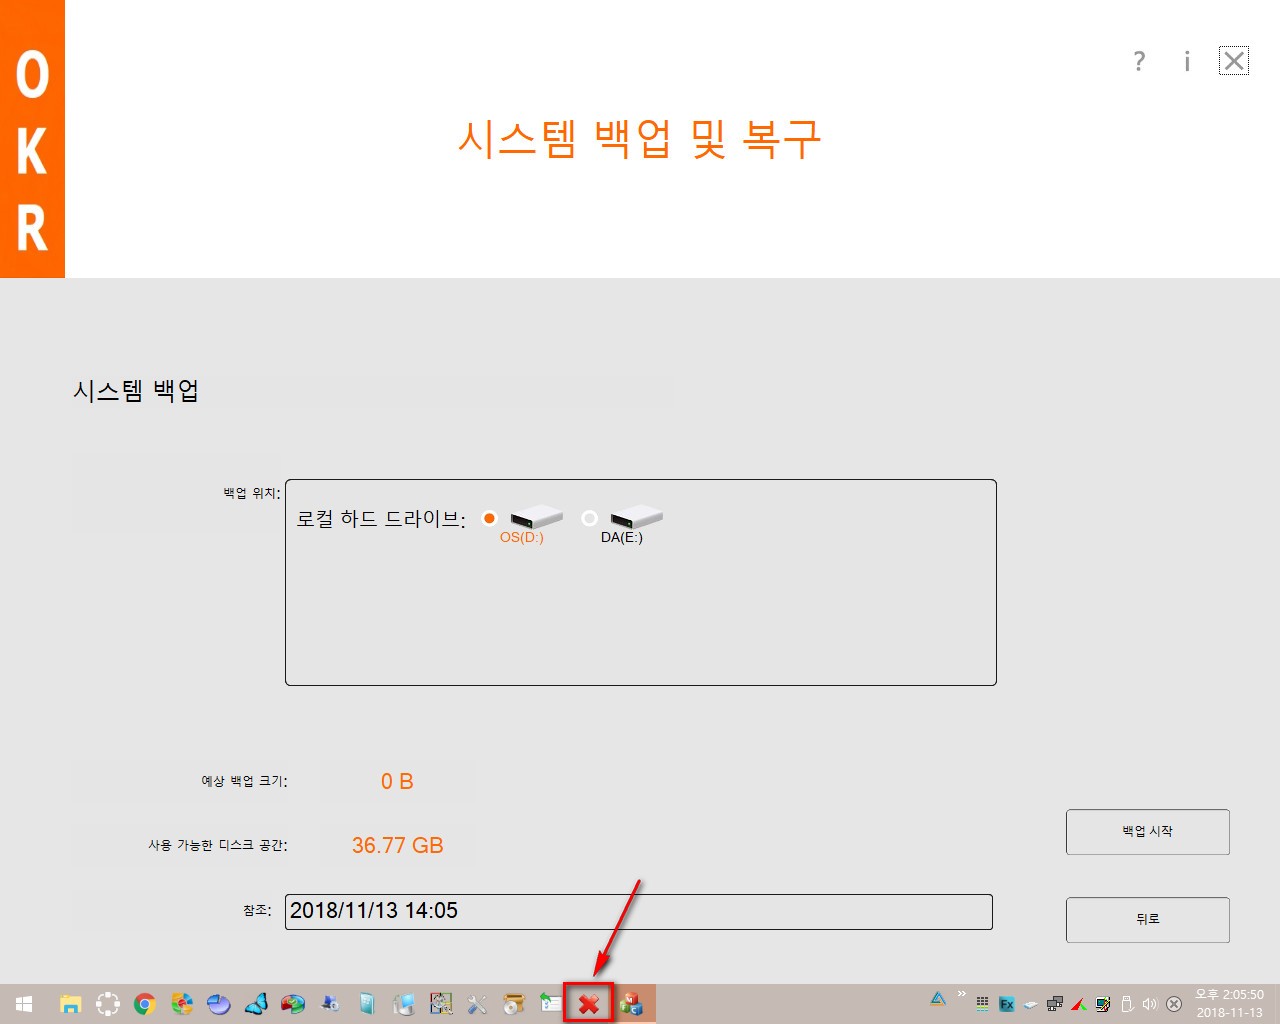
Task: Click the flat drive tray icon
Action: pyautogui.click(x=1031, y=1004)
